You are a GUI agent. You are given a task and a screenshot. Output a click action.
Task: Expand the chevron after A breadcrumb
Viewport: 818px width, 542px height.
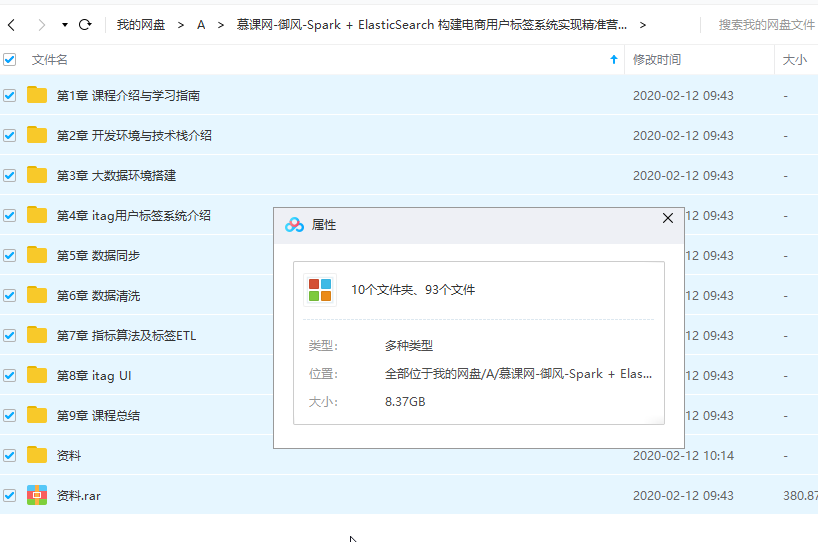tap(221, 25)
